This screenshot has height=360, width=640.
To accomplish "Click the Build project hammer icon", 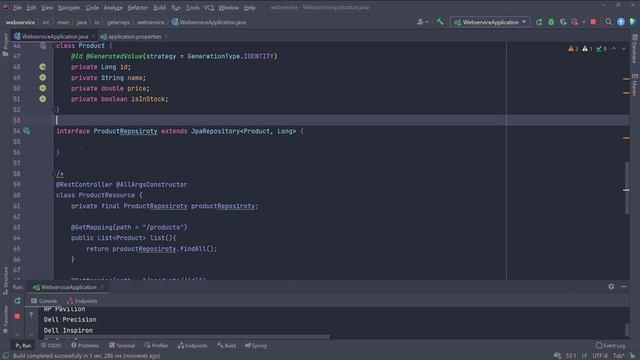I will (x=440, y=22).
